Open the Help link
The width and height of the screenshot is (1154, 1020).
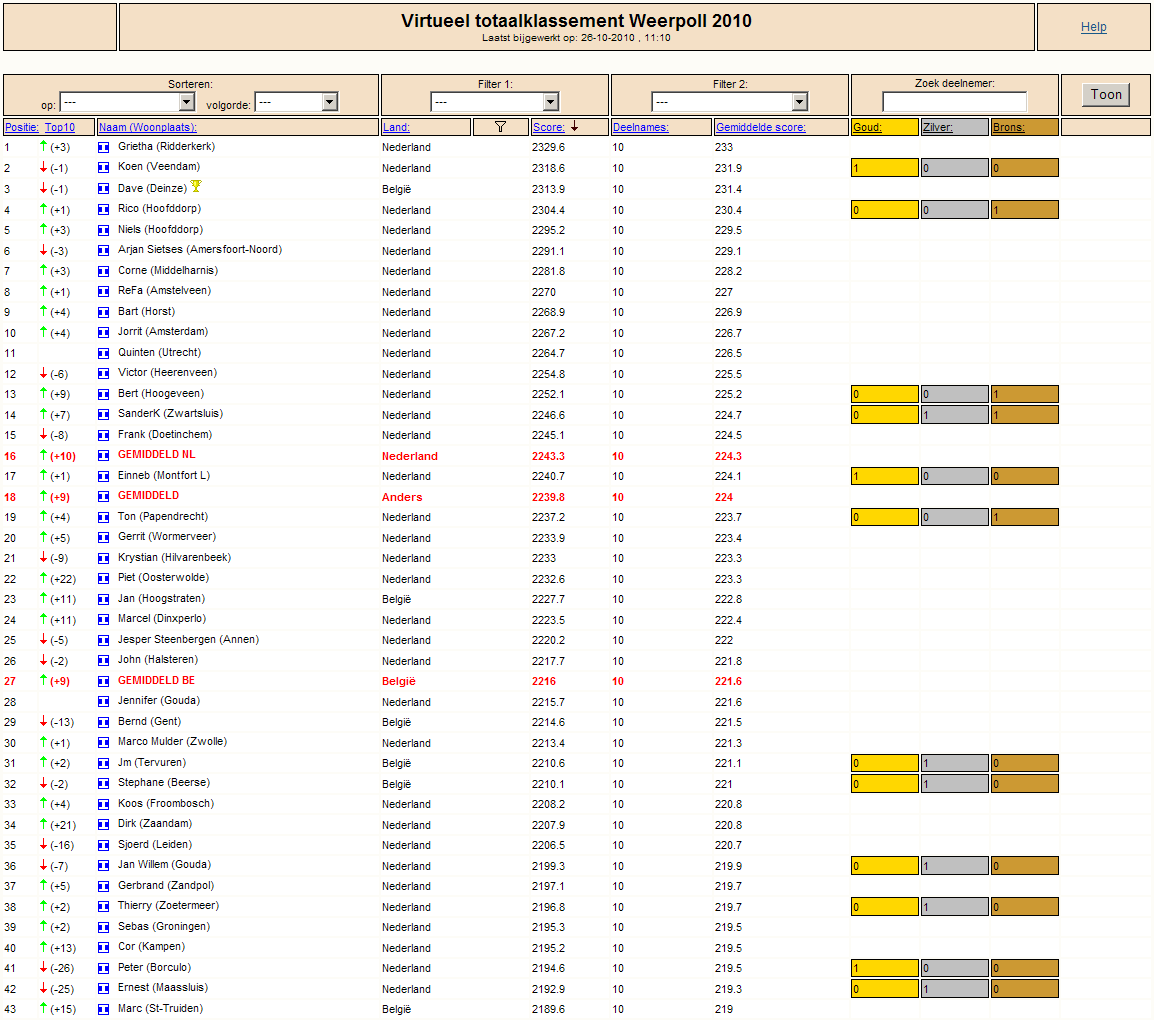(x=1094, y=27)
